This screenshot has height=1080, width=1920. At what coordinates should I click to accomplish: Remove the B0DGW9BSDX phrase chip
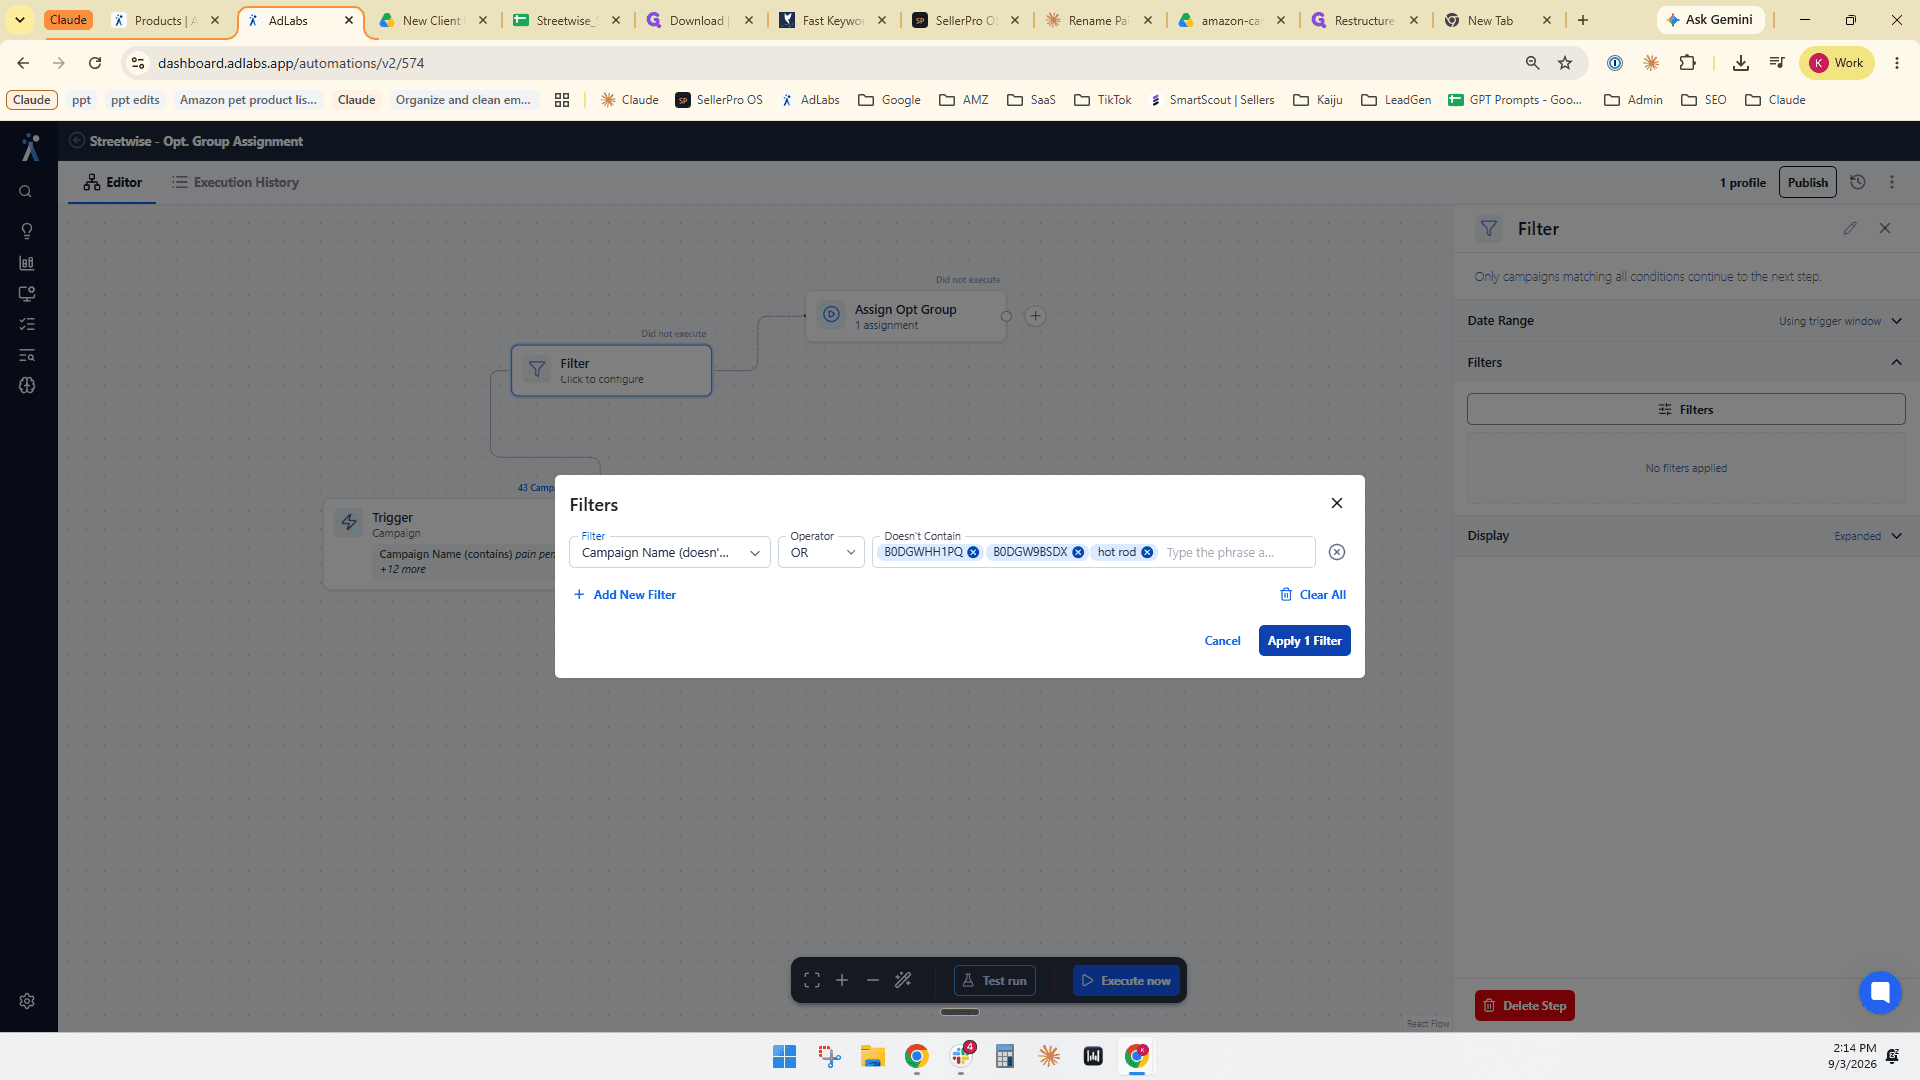coord(1078,552)
